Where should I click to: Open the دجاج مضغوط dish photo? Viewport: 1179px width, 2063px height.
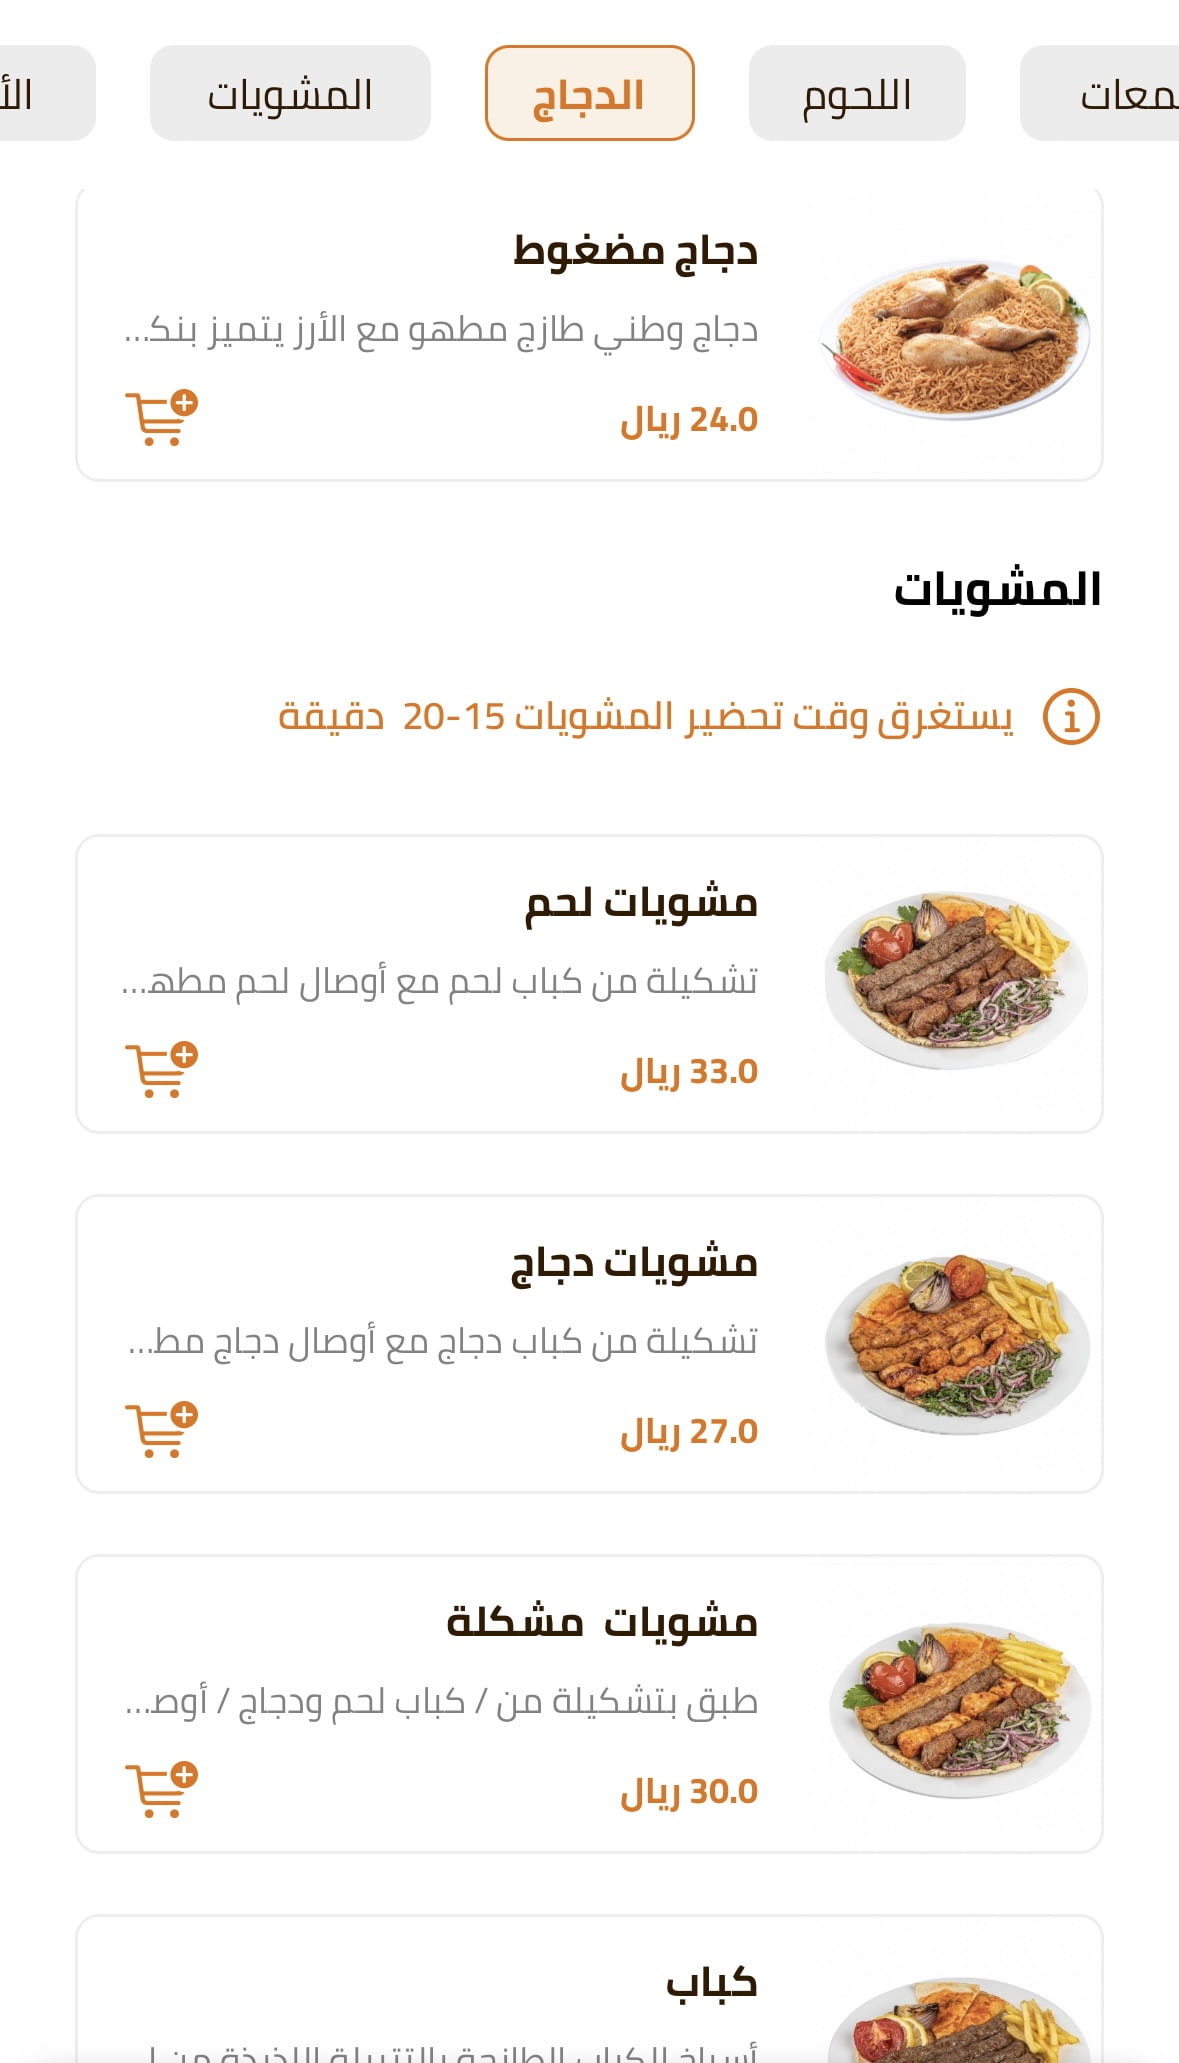point(955,335)
